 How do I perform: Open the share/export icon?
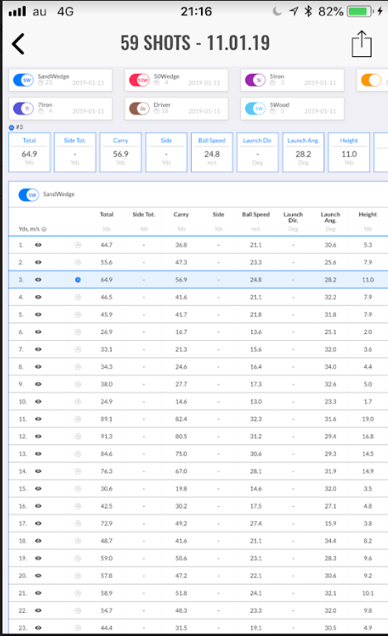pyautogui.click(x=361, y=44)
